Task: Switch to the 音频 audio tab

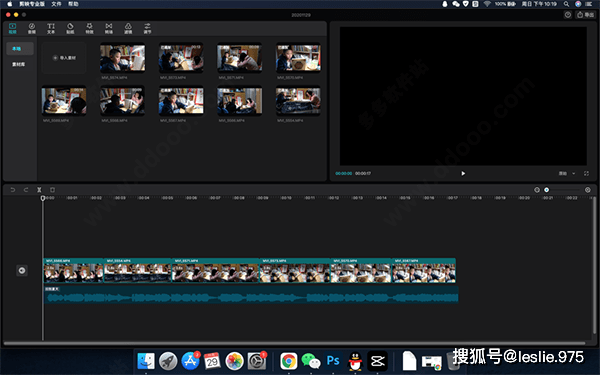Action: click(32, 28)
